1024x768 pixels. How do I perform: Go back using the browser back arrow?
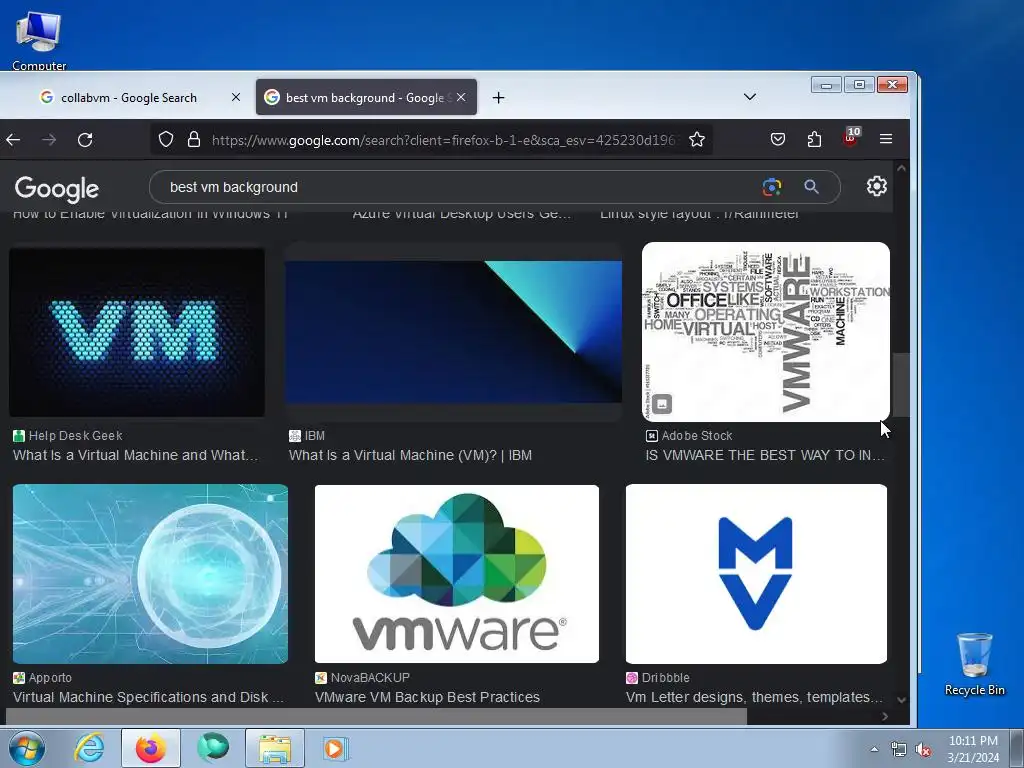pyautogui.click(x=13, y=140)
